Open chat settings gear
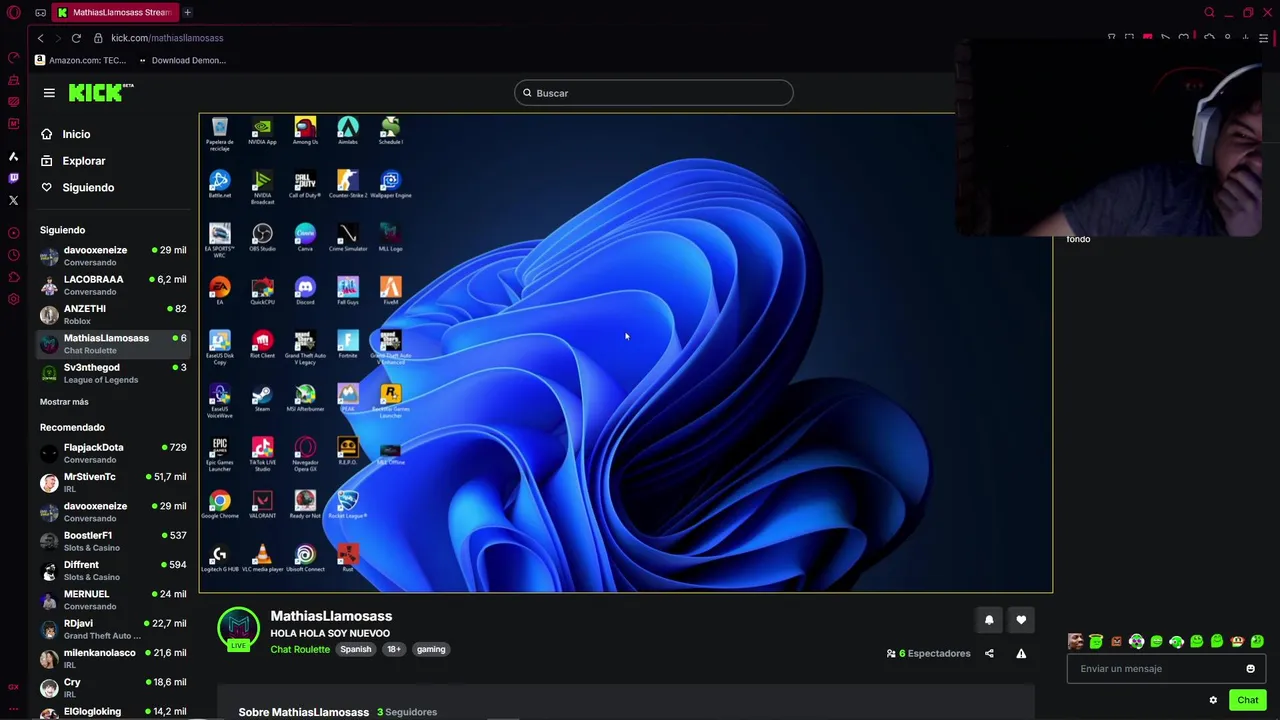This screenshot has height=720, width=1280. point(1213,700)
